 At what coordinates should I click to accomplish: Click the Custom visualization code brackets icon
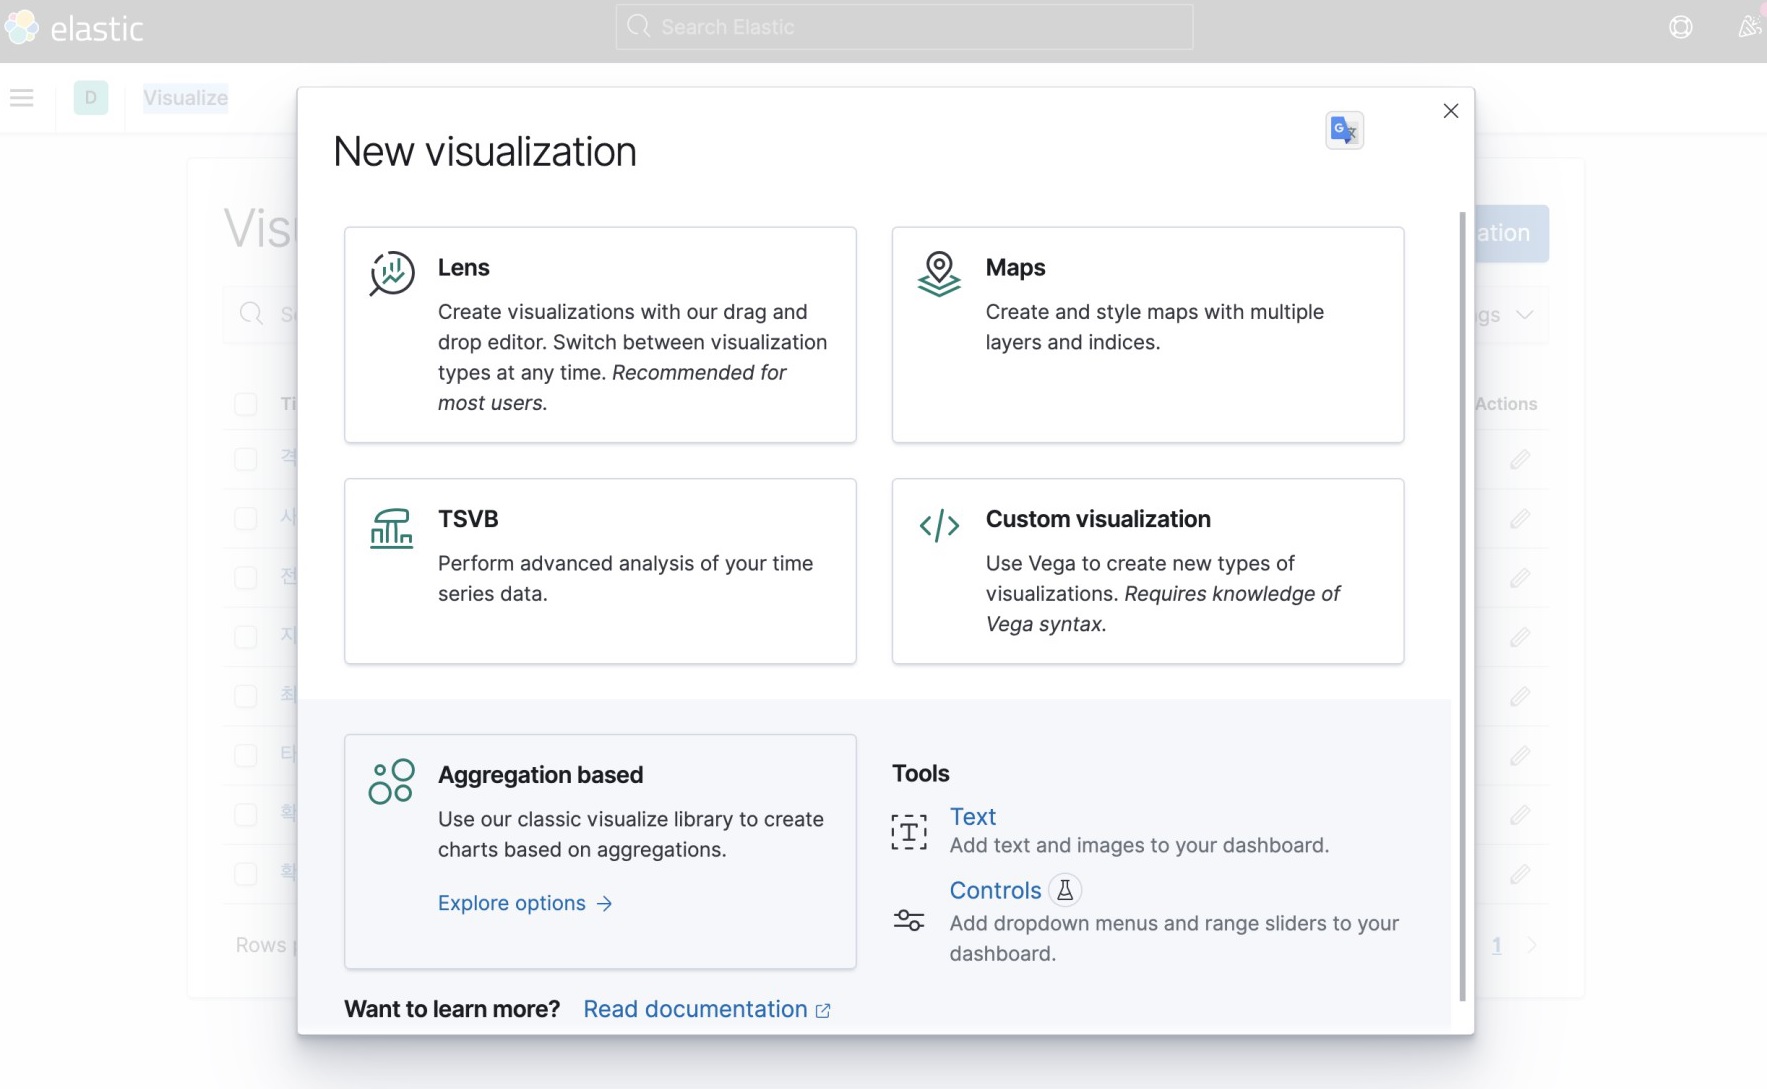939,525
